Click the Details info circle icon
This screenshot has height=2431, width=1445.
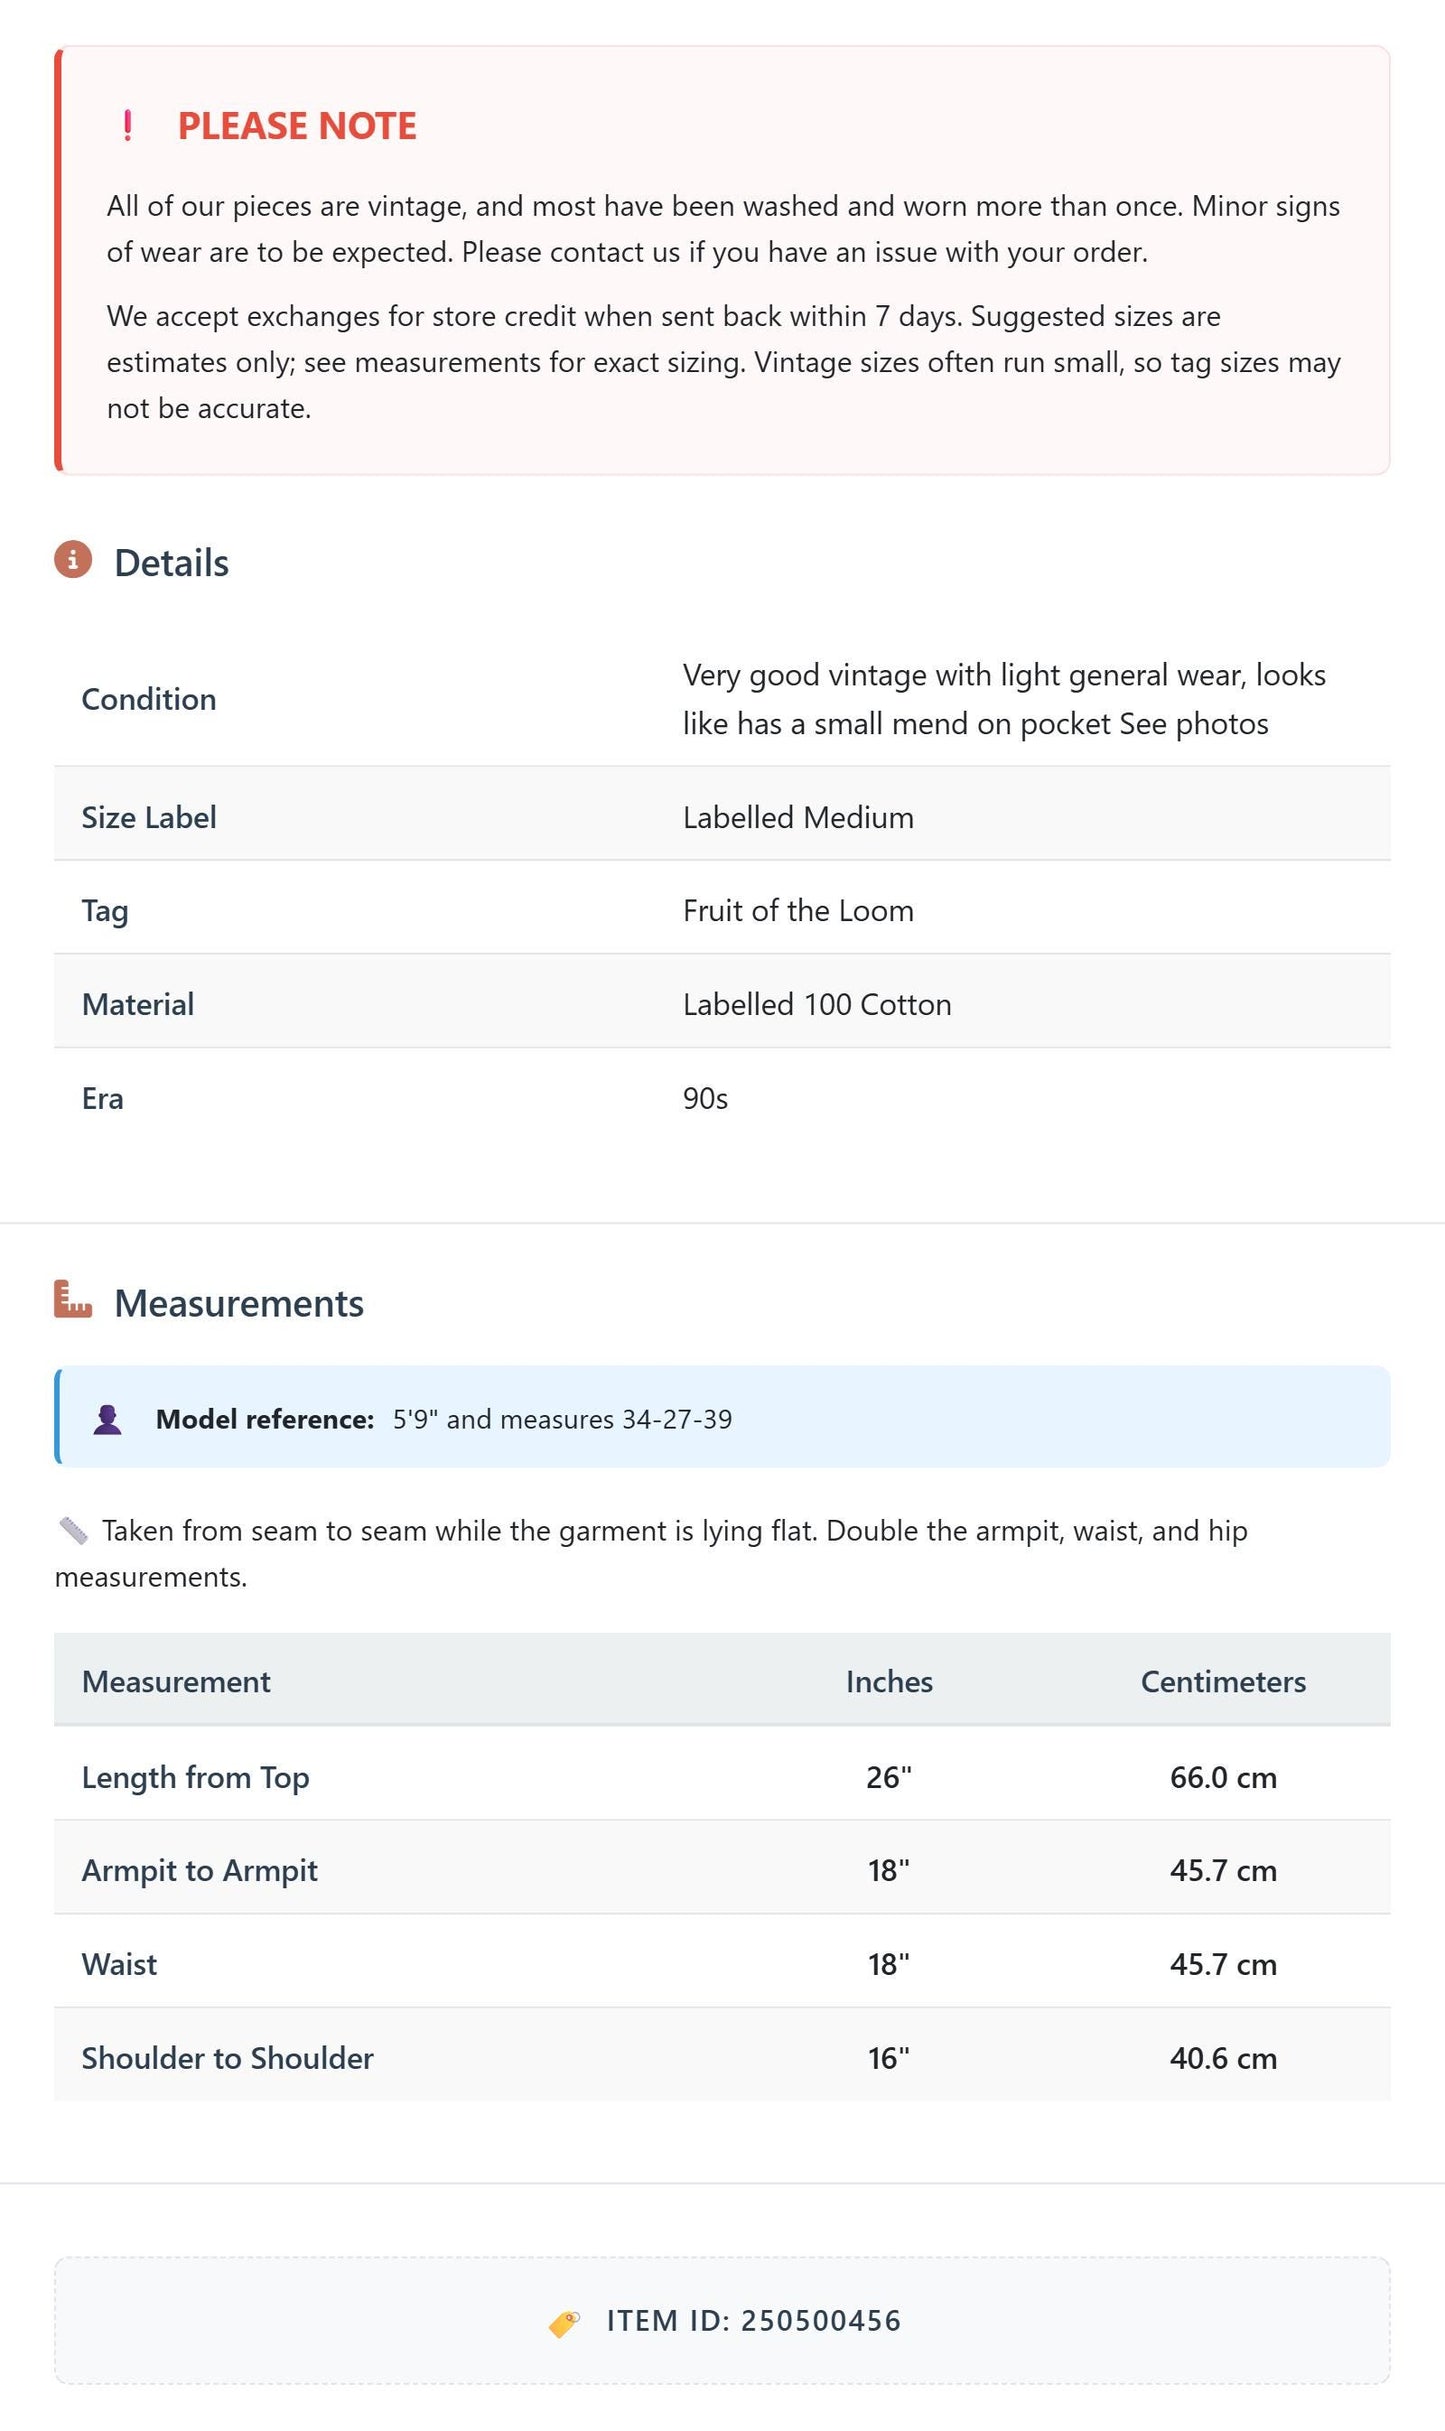(x=73, y=560)
